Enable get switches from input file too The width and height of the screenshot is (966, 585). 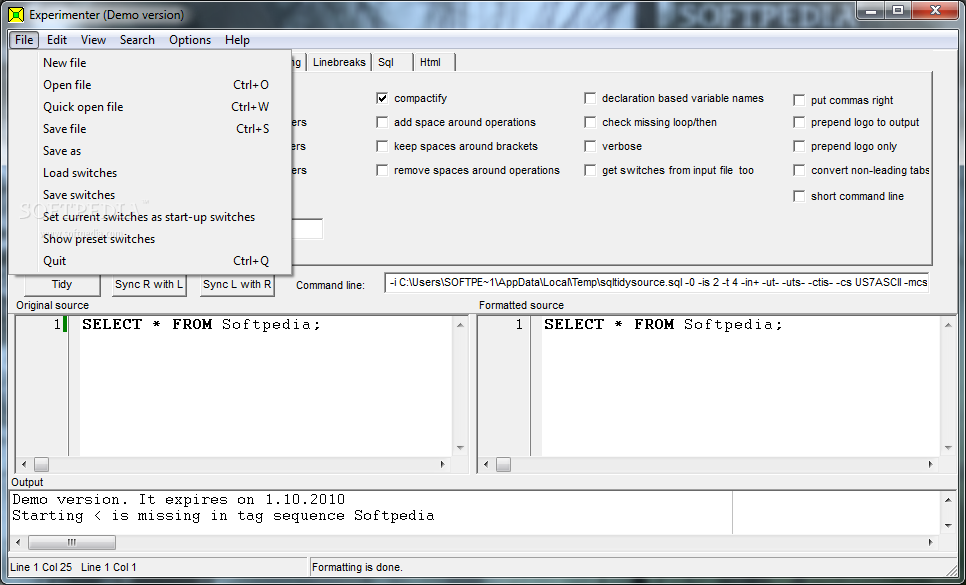590,171
